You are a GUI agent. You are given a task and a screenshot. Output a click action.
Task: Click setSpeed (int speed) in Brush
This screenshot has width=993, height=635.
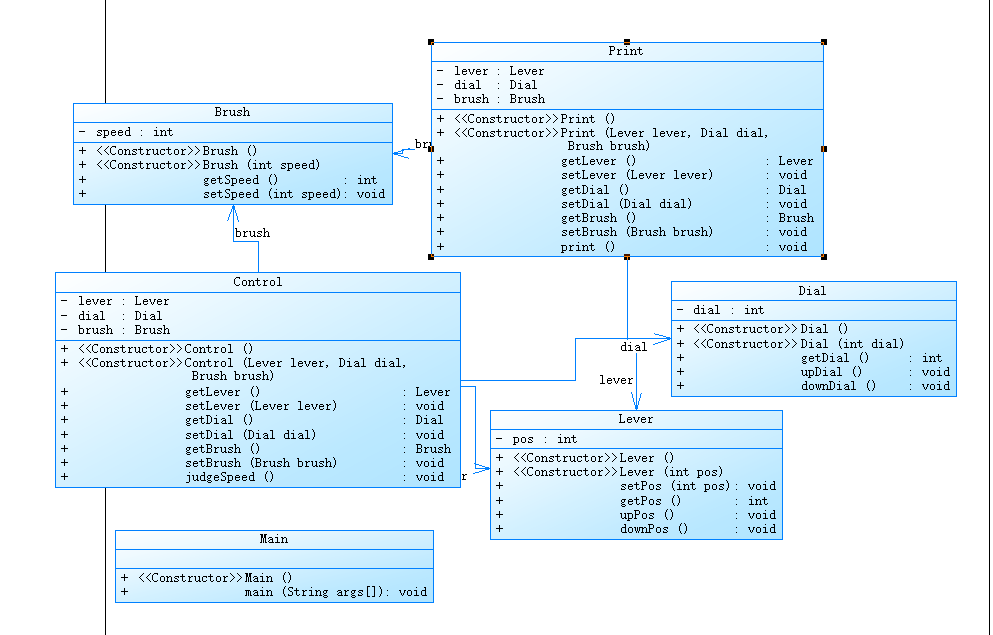(272, 194)
